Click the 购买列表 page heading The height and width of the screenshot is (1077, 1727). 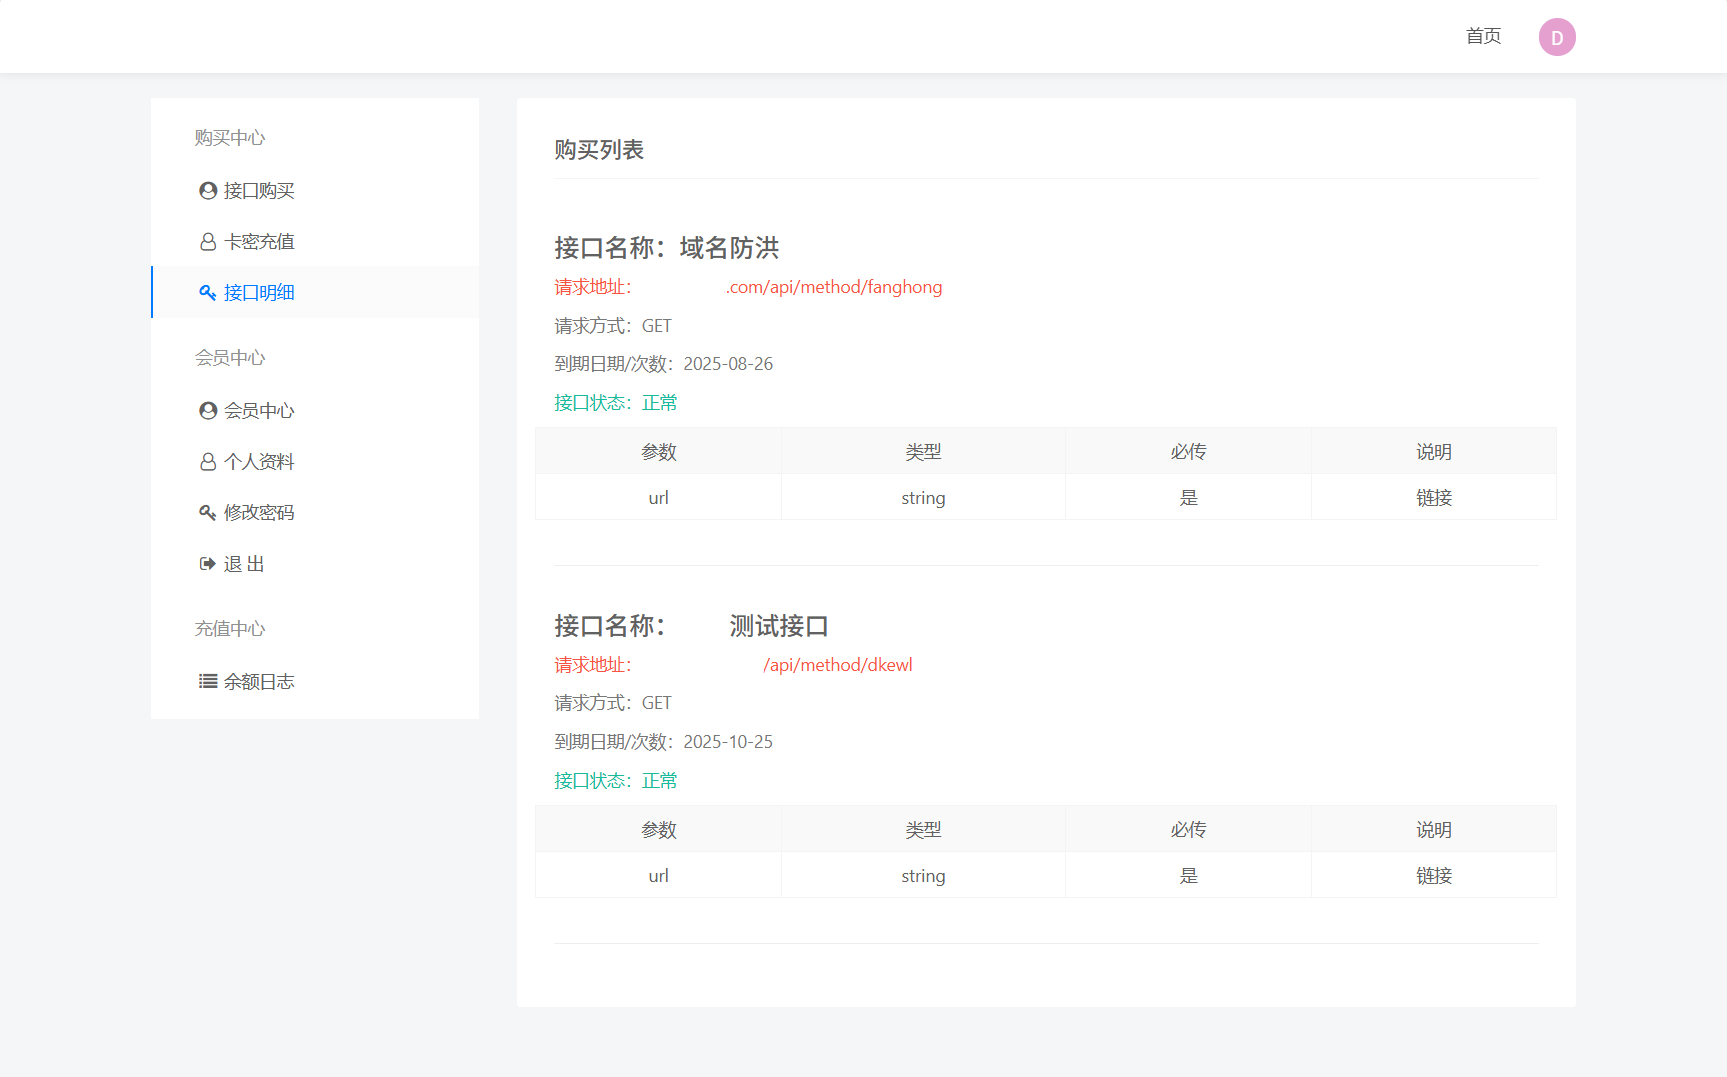pyautogui.click(x=600, y=150)
